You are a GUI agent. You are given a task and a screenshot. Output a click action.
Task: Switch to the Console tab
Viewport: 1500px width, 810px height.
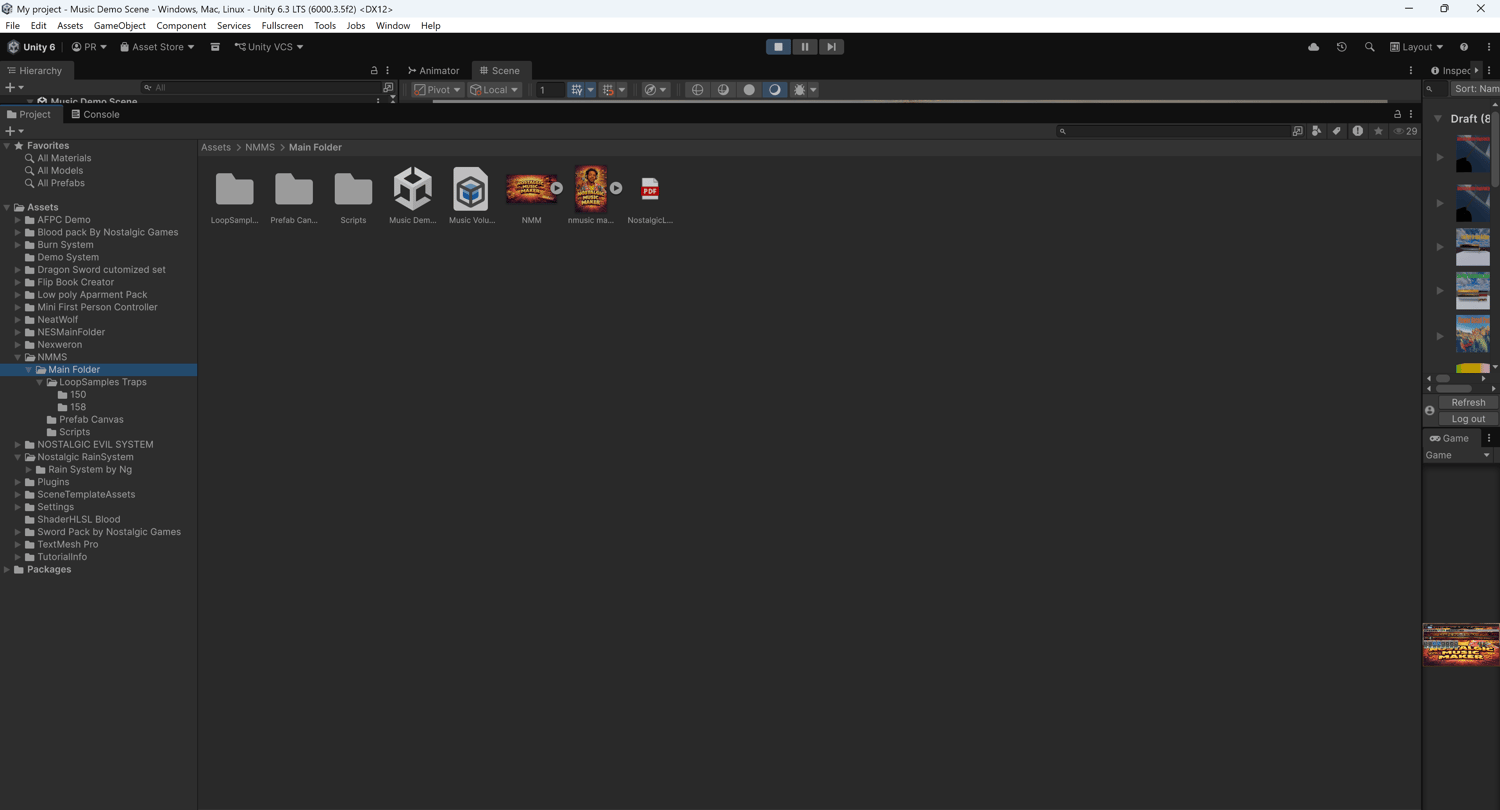pos(95,114)
